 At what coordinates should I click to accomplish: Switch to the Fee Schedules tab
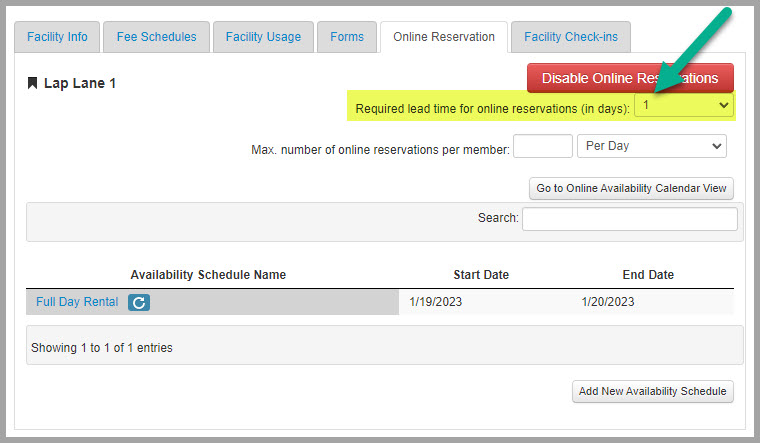pyautogui.click(x=155, y=37)
